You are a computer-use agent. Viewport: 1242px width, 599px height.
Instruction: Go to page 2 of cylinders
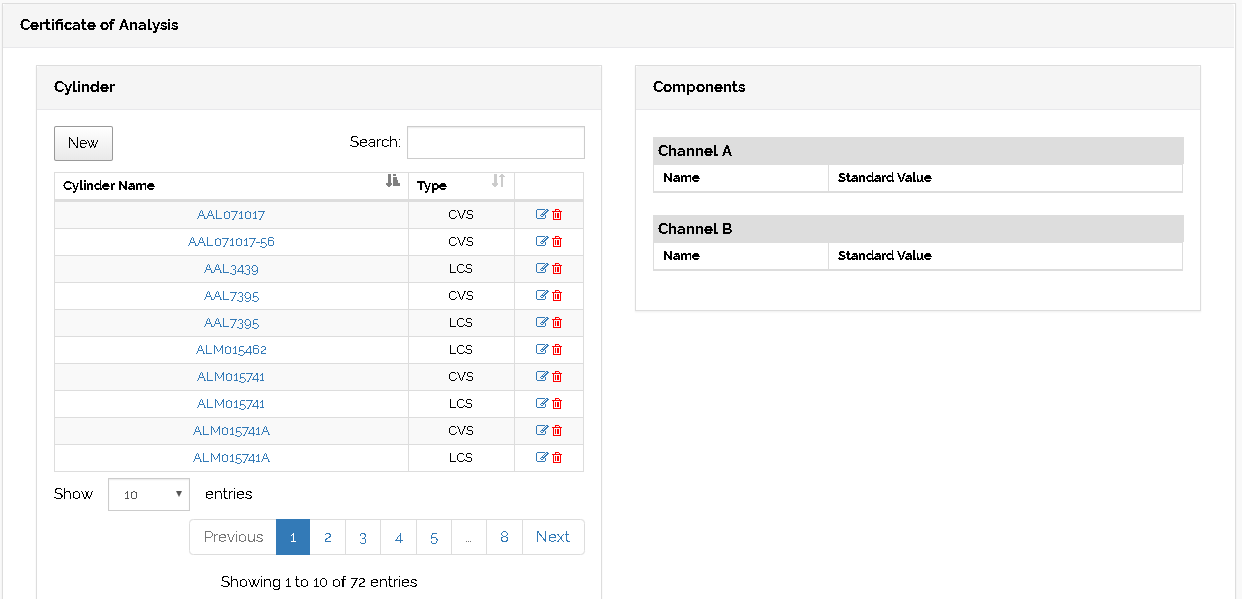point(327,537)
